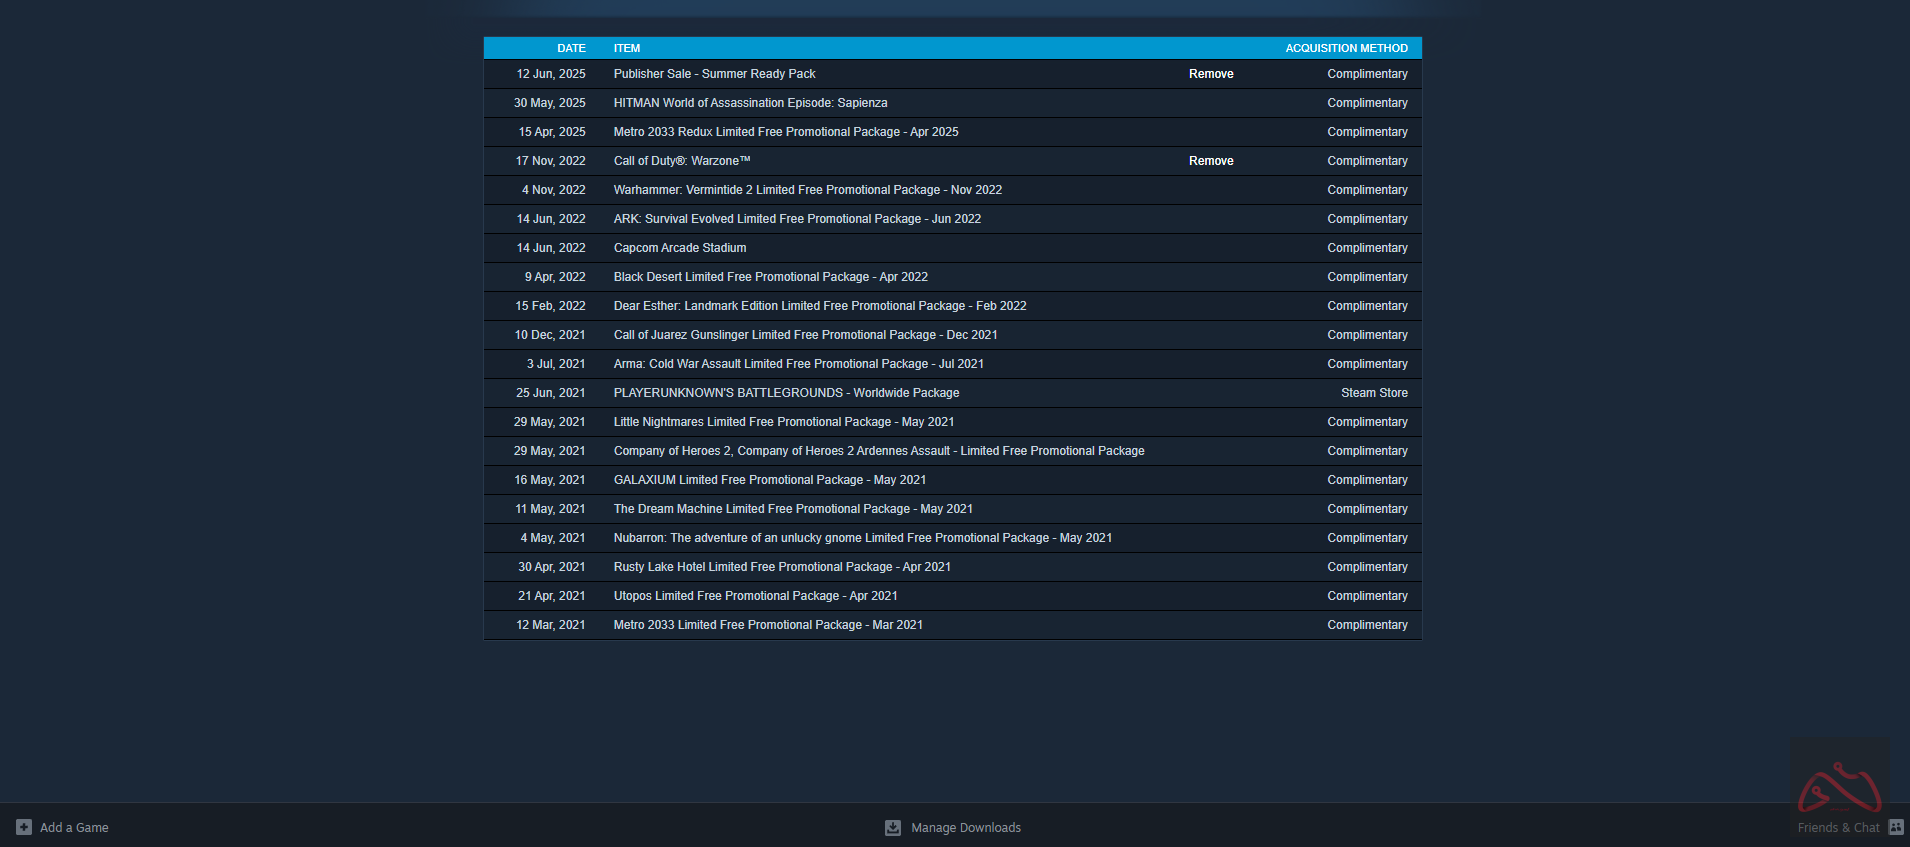This screenshot has width=1910, height=847.
Task: Click the ITEM column header
Action: coord(627,48)
